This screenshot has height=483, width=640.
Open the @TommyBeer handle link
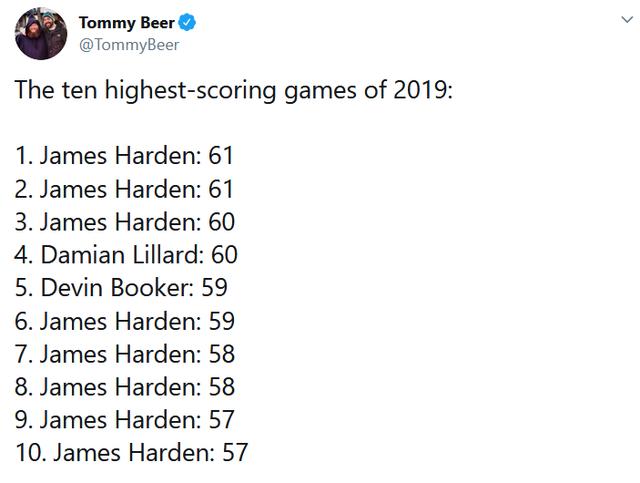(x=129, y=45)
